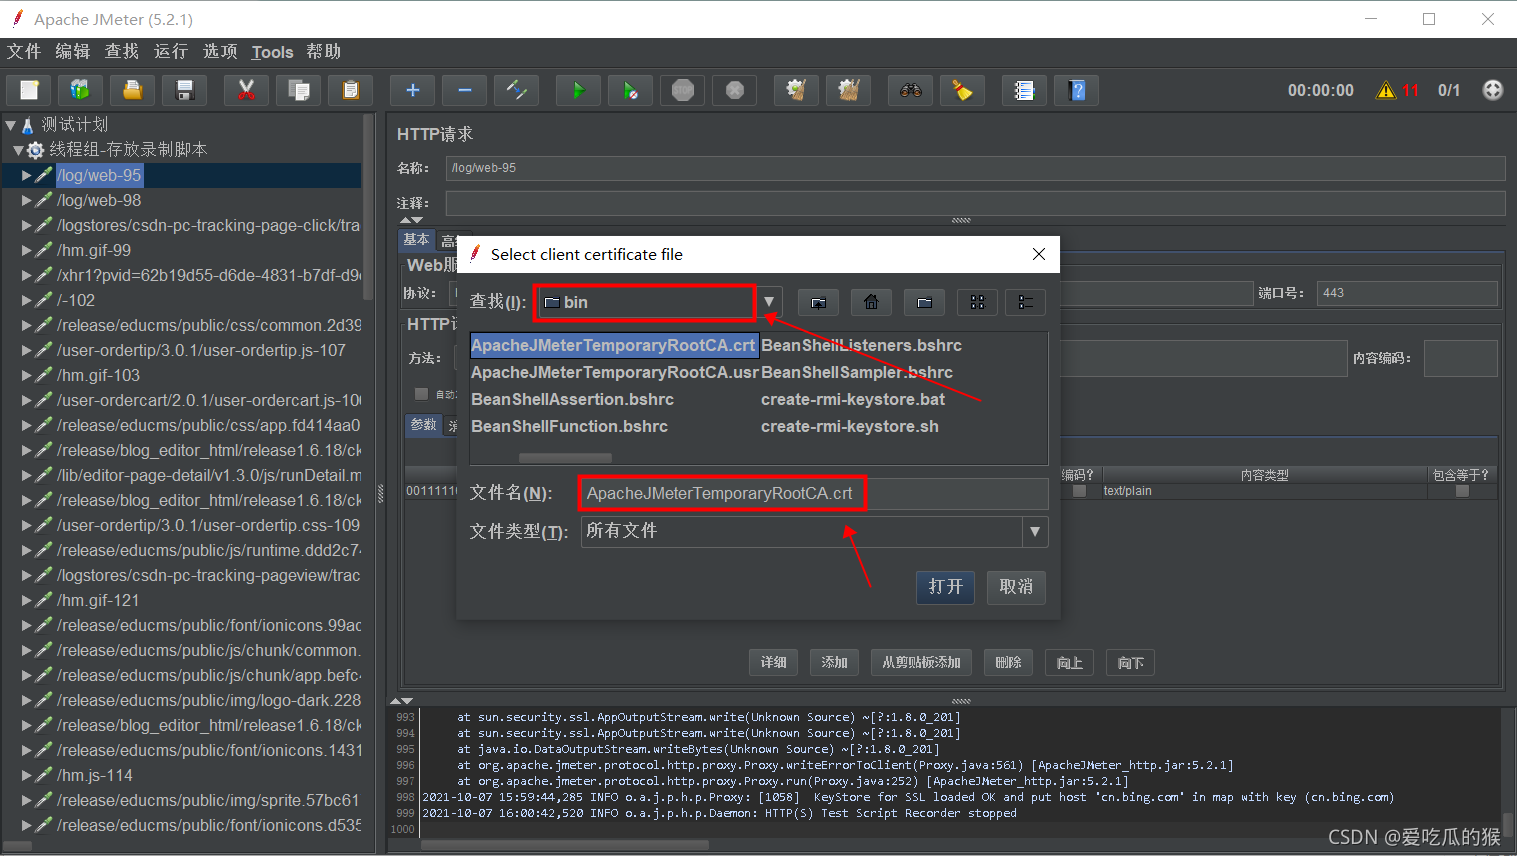
Task: Click the 详细 button below parameters
Action: pos(773,662)
